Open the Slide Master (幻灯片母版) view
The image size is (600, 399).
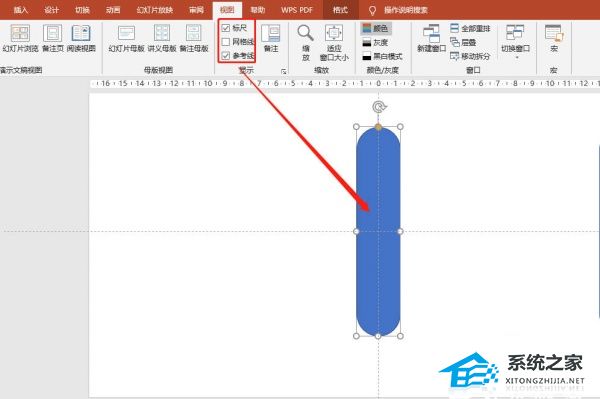tap(126, 38)
